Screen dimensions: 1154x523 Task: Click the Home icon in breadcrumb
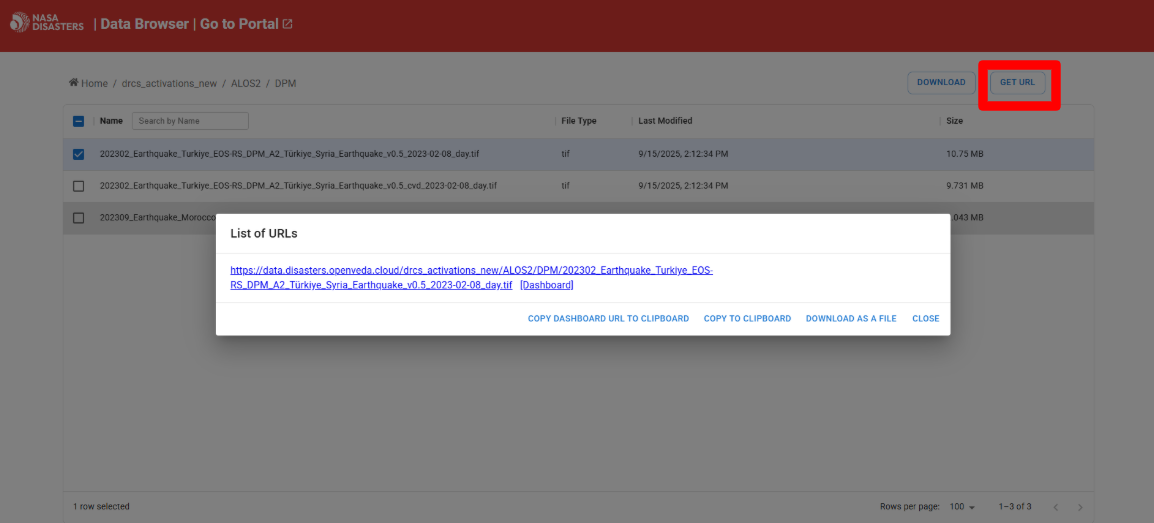coord(73,83)
